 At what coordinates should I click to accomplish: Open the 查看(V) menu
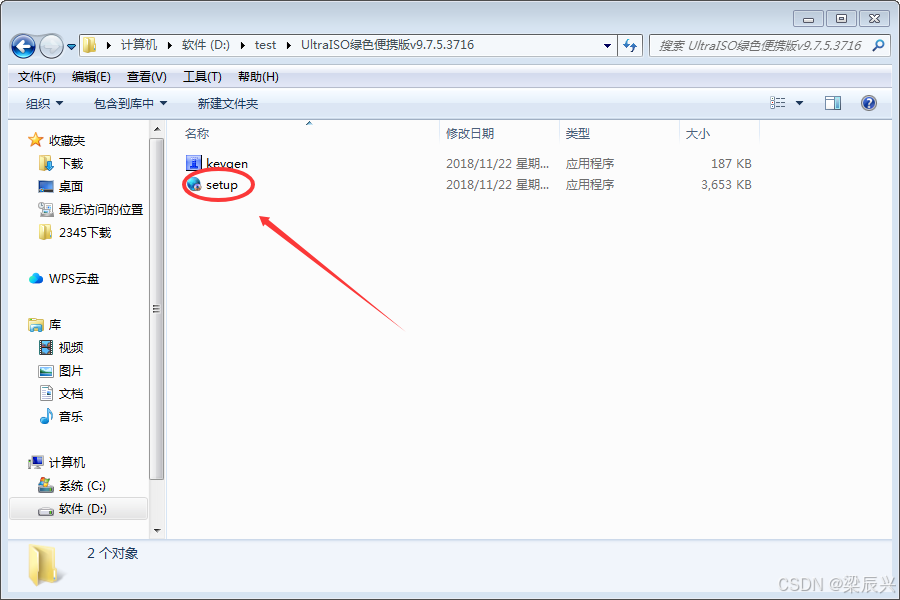click(x=146, y=77)
